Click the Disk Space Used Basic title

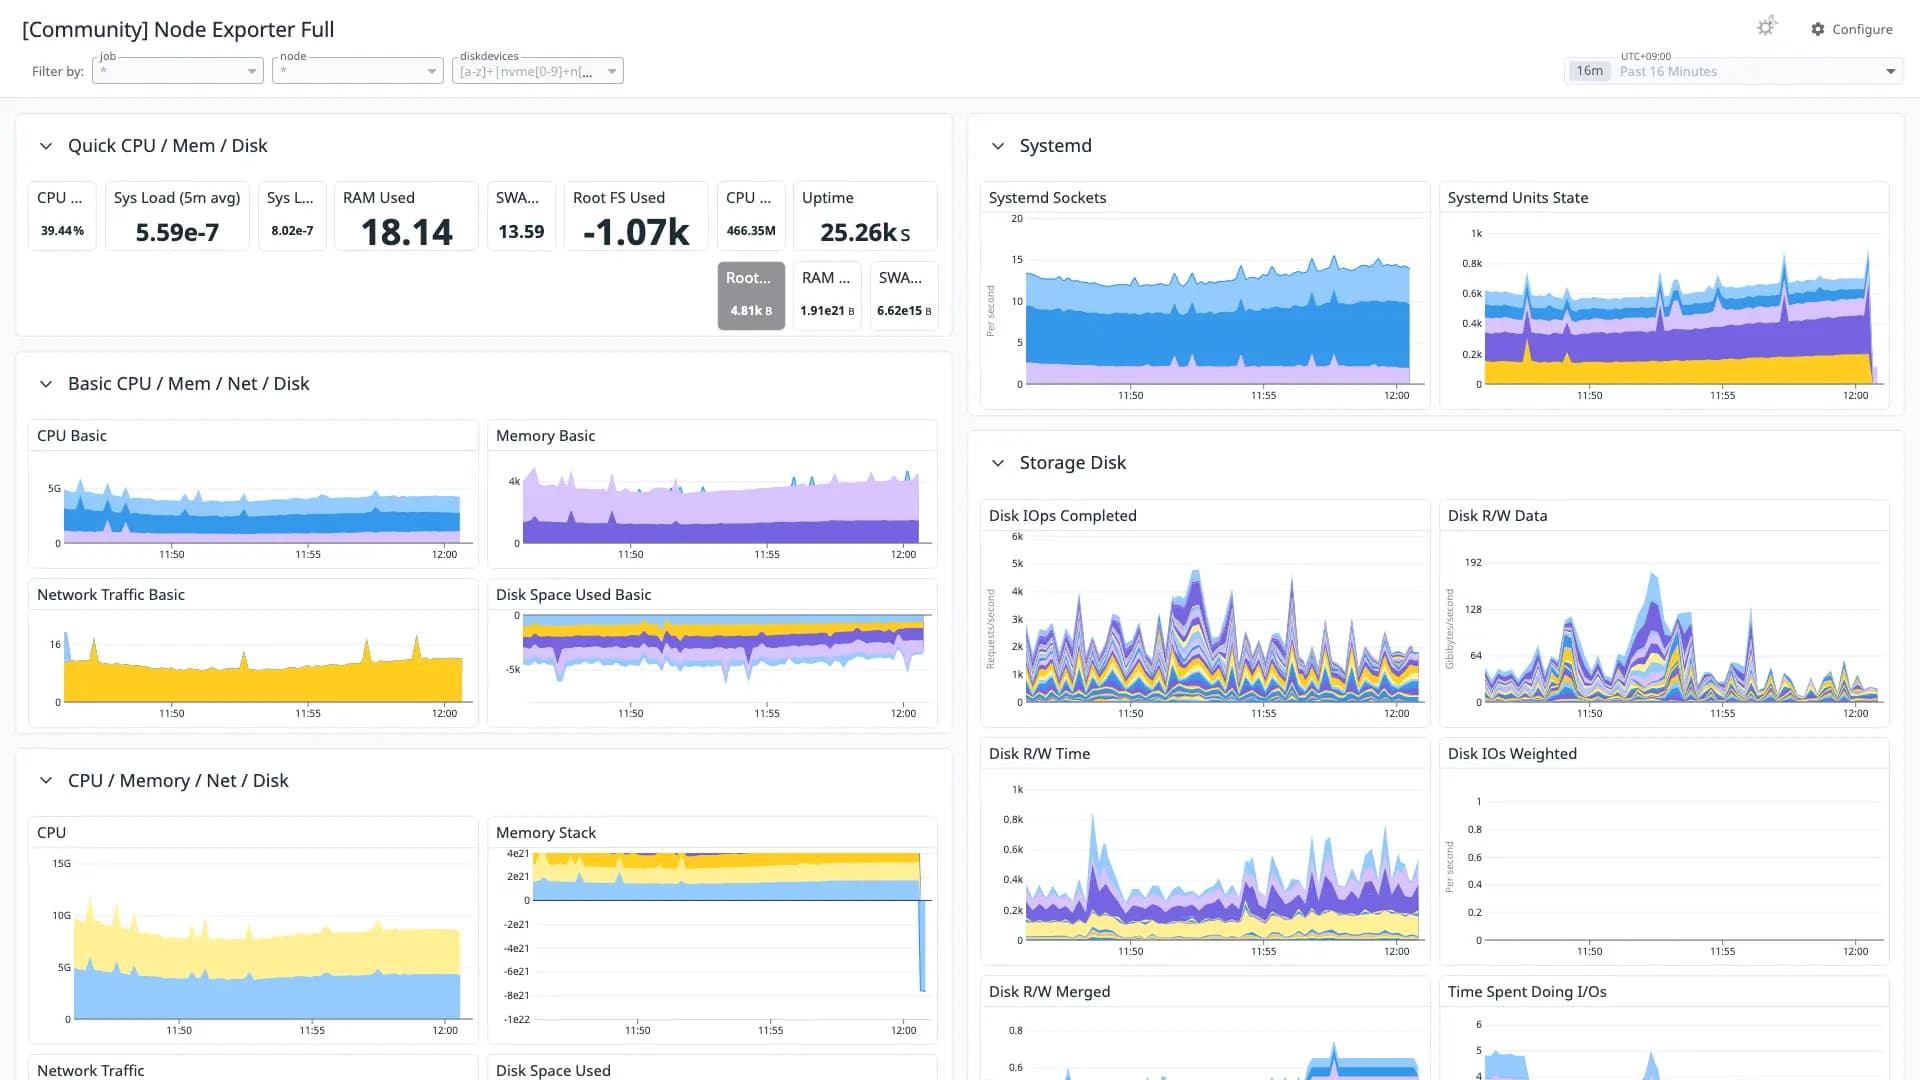click(573, 595)
